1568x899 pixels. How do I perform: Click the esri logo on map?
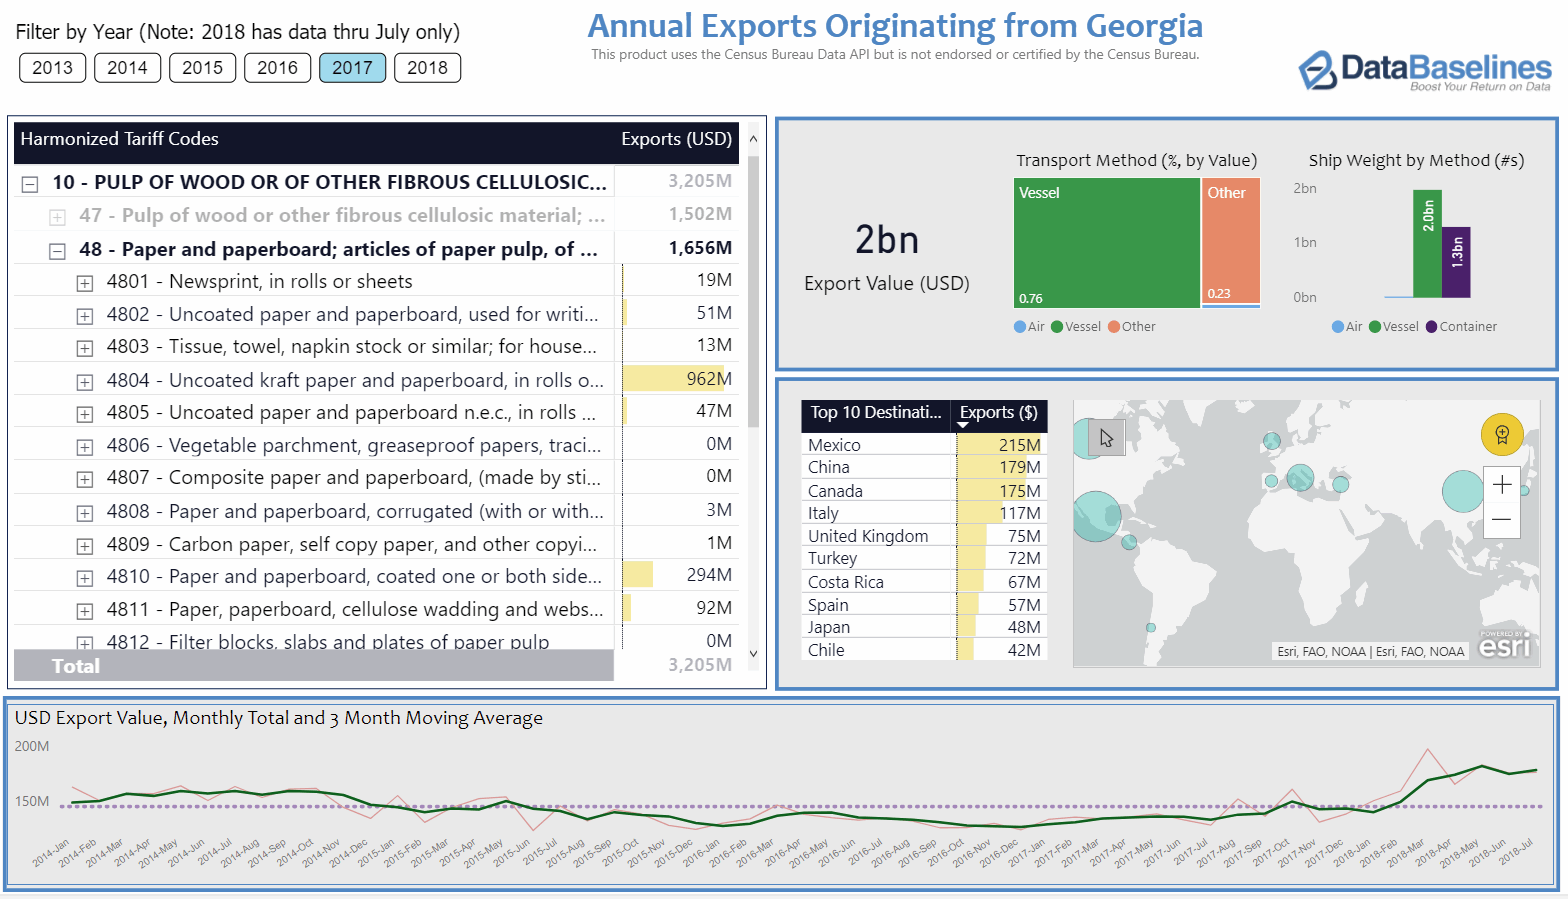click(x=1504, y=646)
